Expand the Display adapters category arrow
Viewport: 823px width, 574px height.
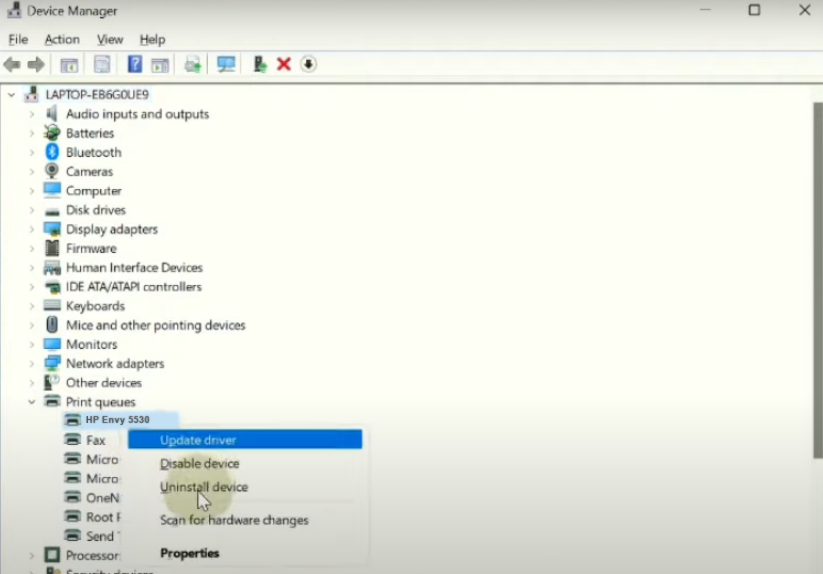(x=32, y=229)
